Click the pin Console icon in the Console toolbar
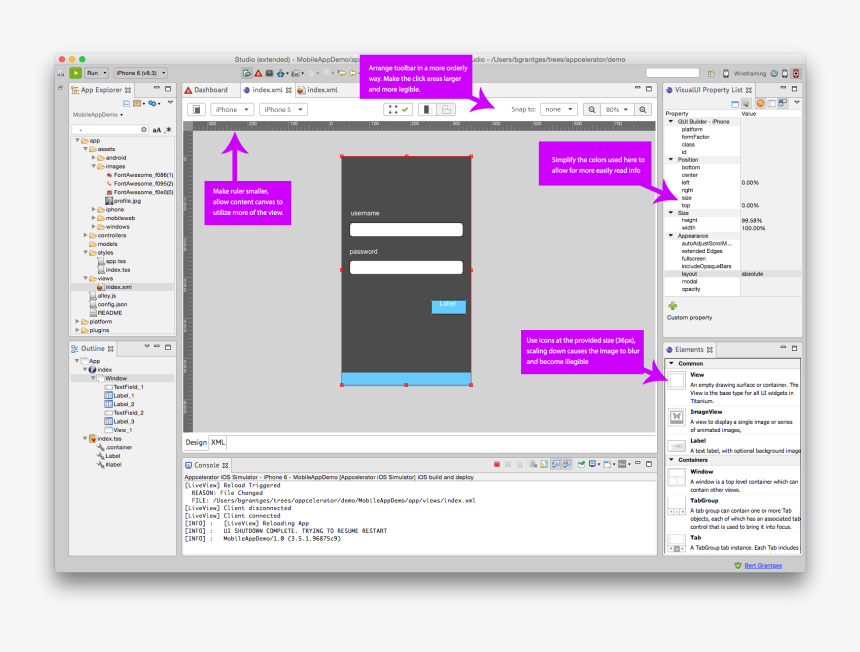Viewport: 860px width, 652px height. (x=581, y=463)
